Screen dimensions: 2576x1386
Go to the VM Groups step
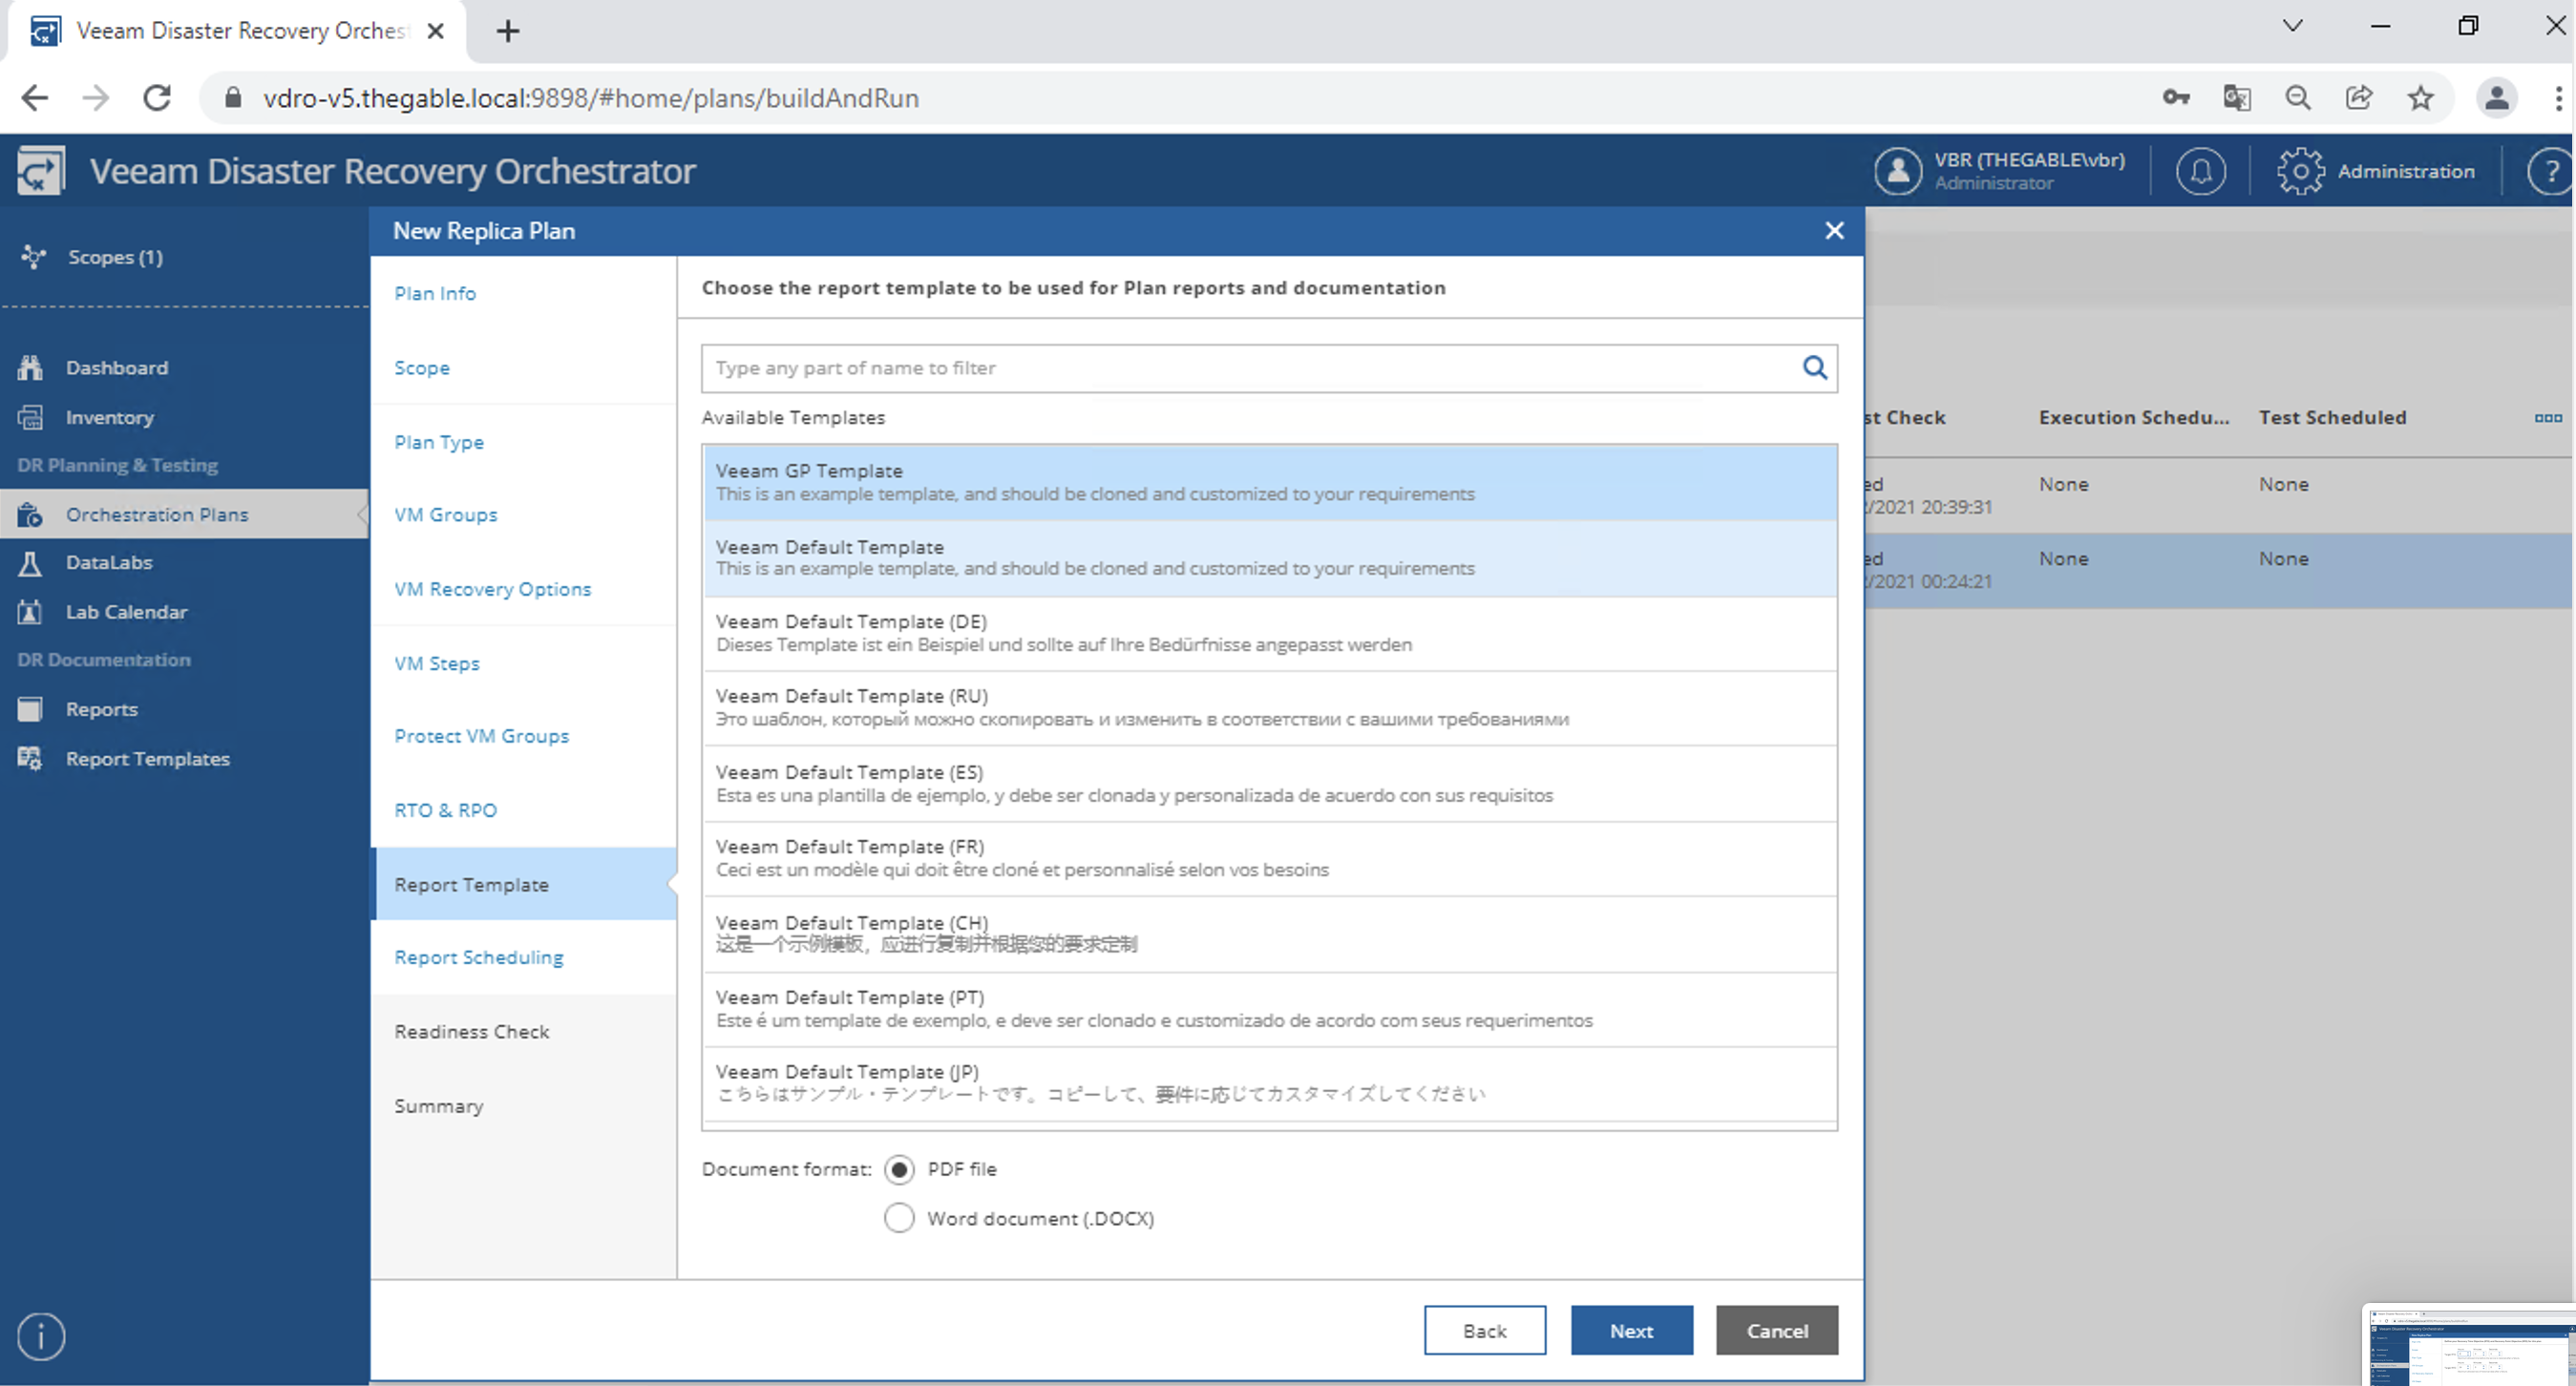click(446, 514)
